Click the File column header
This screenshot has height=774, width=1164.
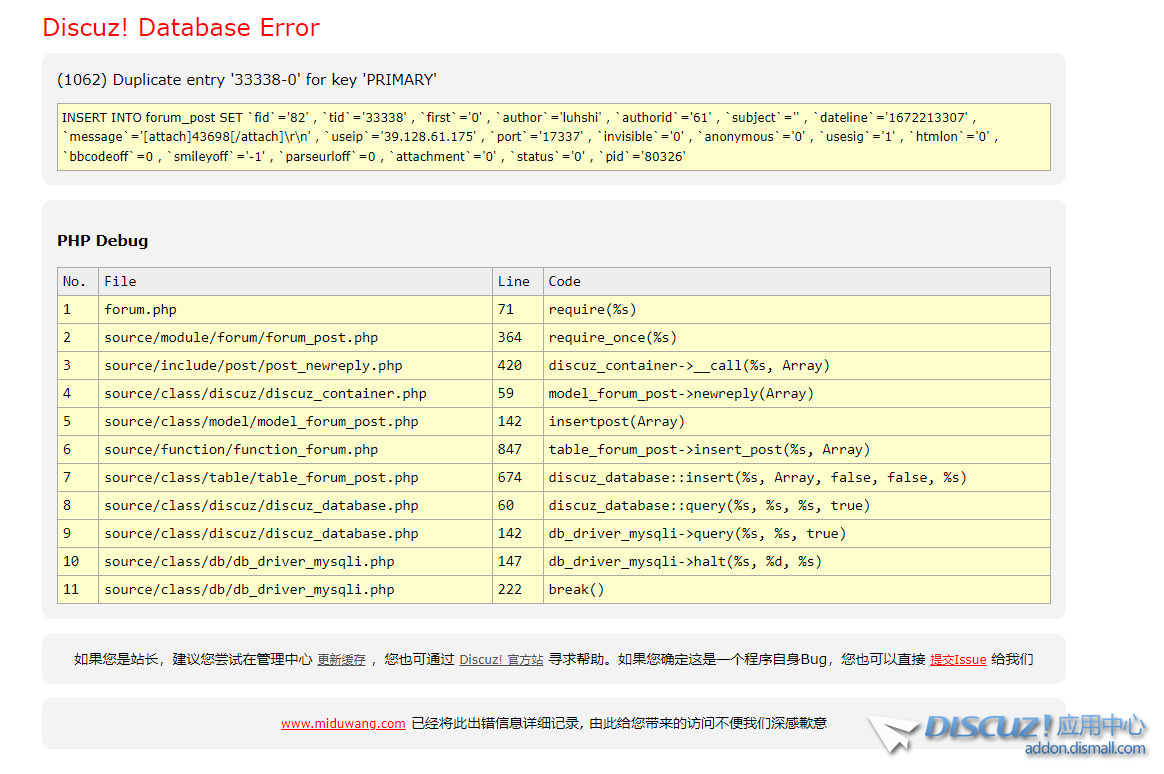click(295, 281)
